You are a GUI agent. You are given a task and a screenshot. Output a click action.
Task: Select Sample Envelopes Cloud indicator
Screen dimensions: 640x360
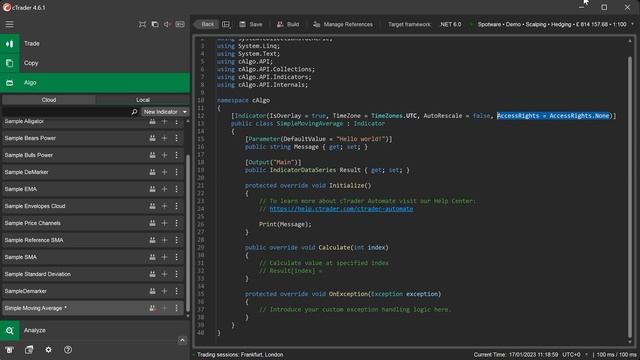(93, 207)
